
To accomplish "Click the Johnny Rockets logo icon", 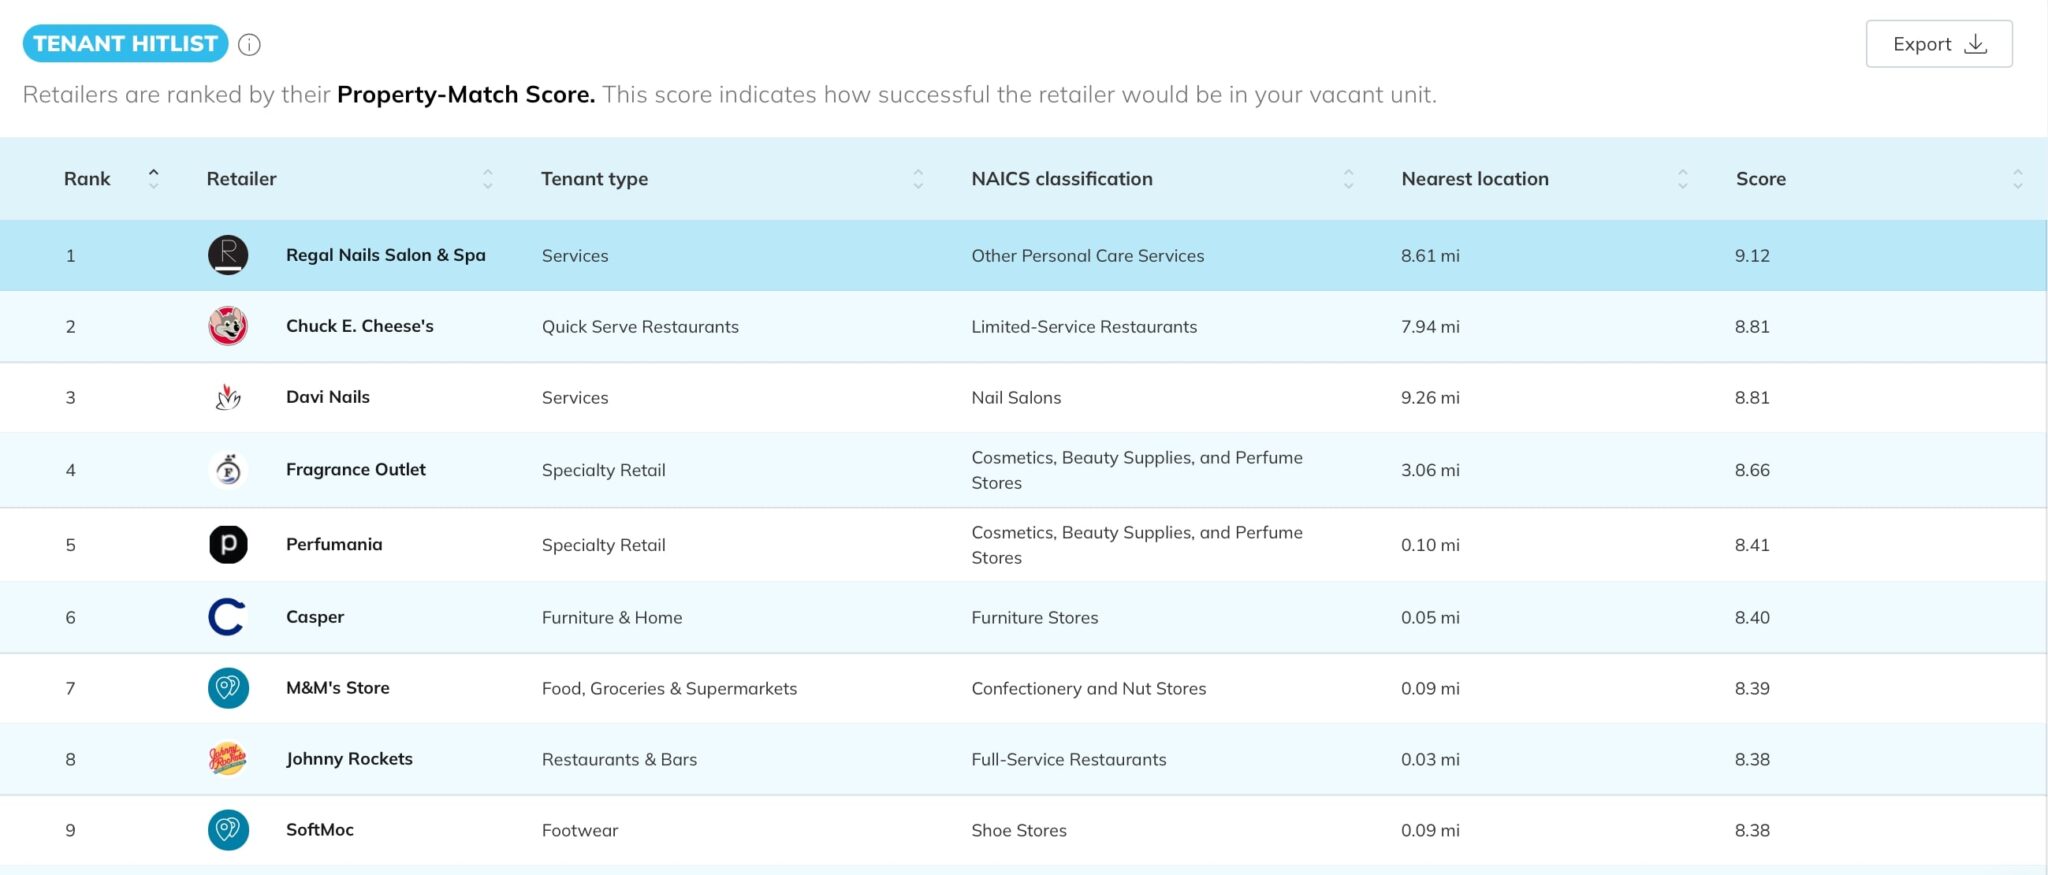I will [228, 759].
